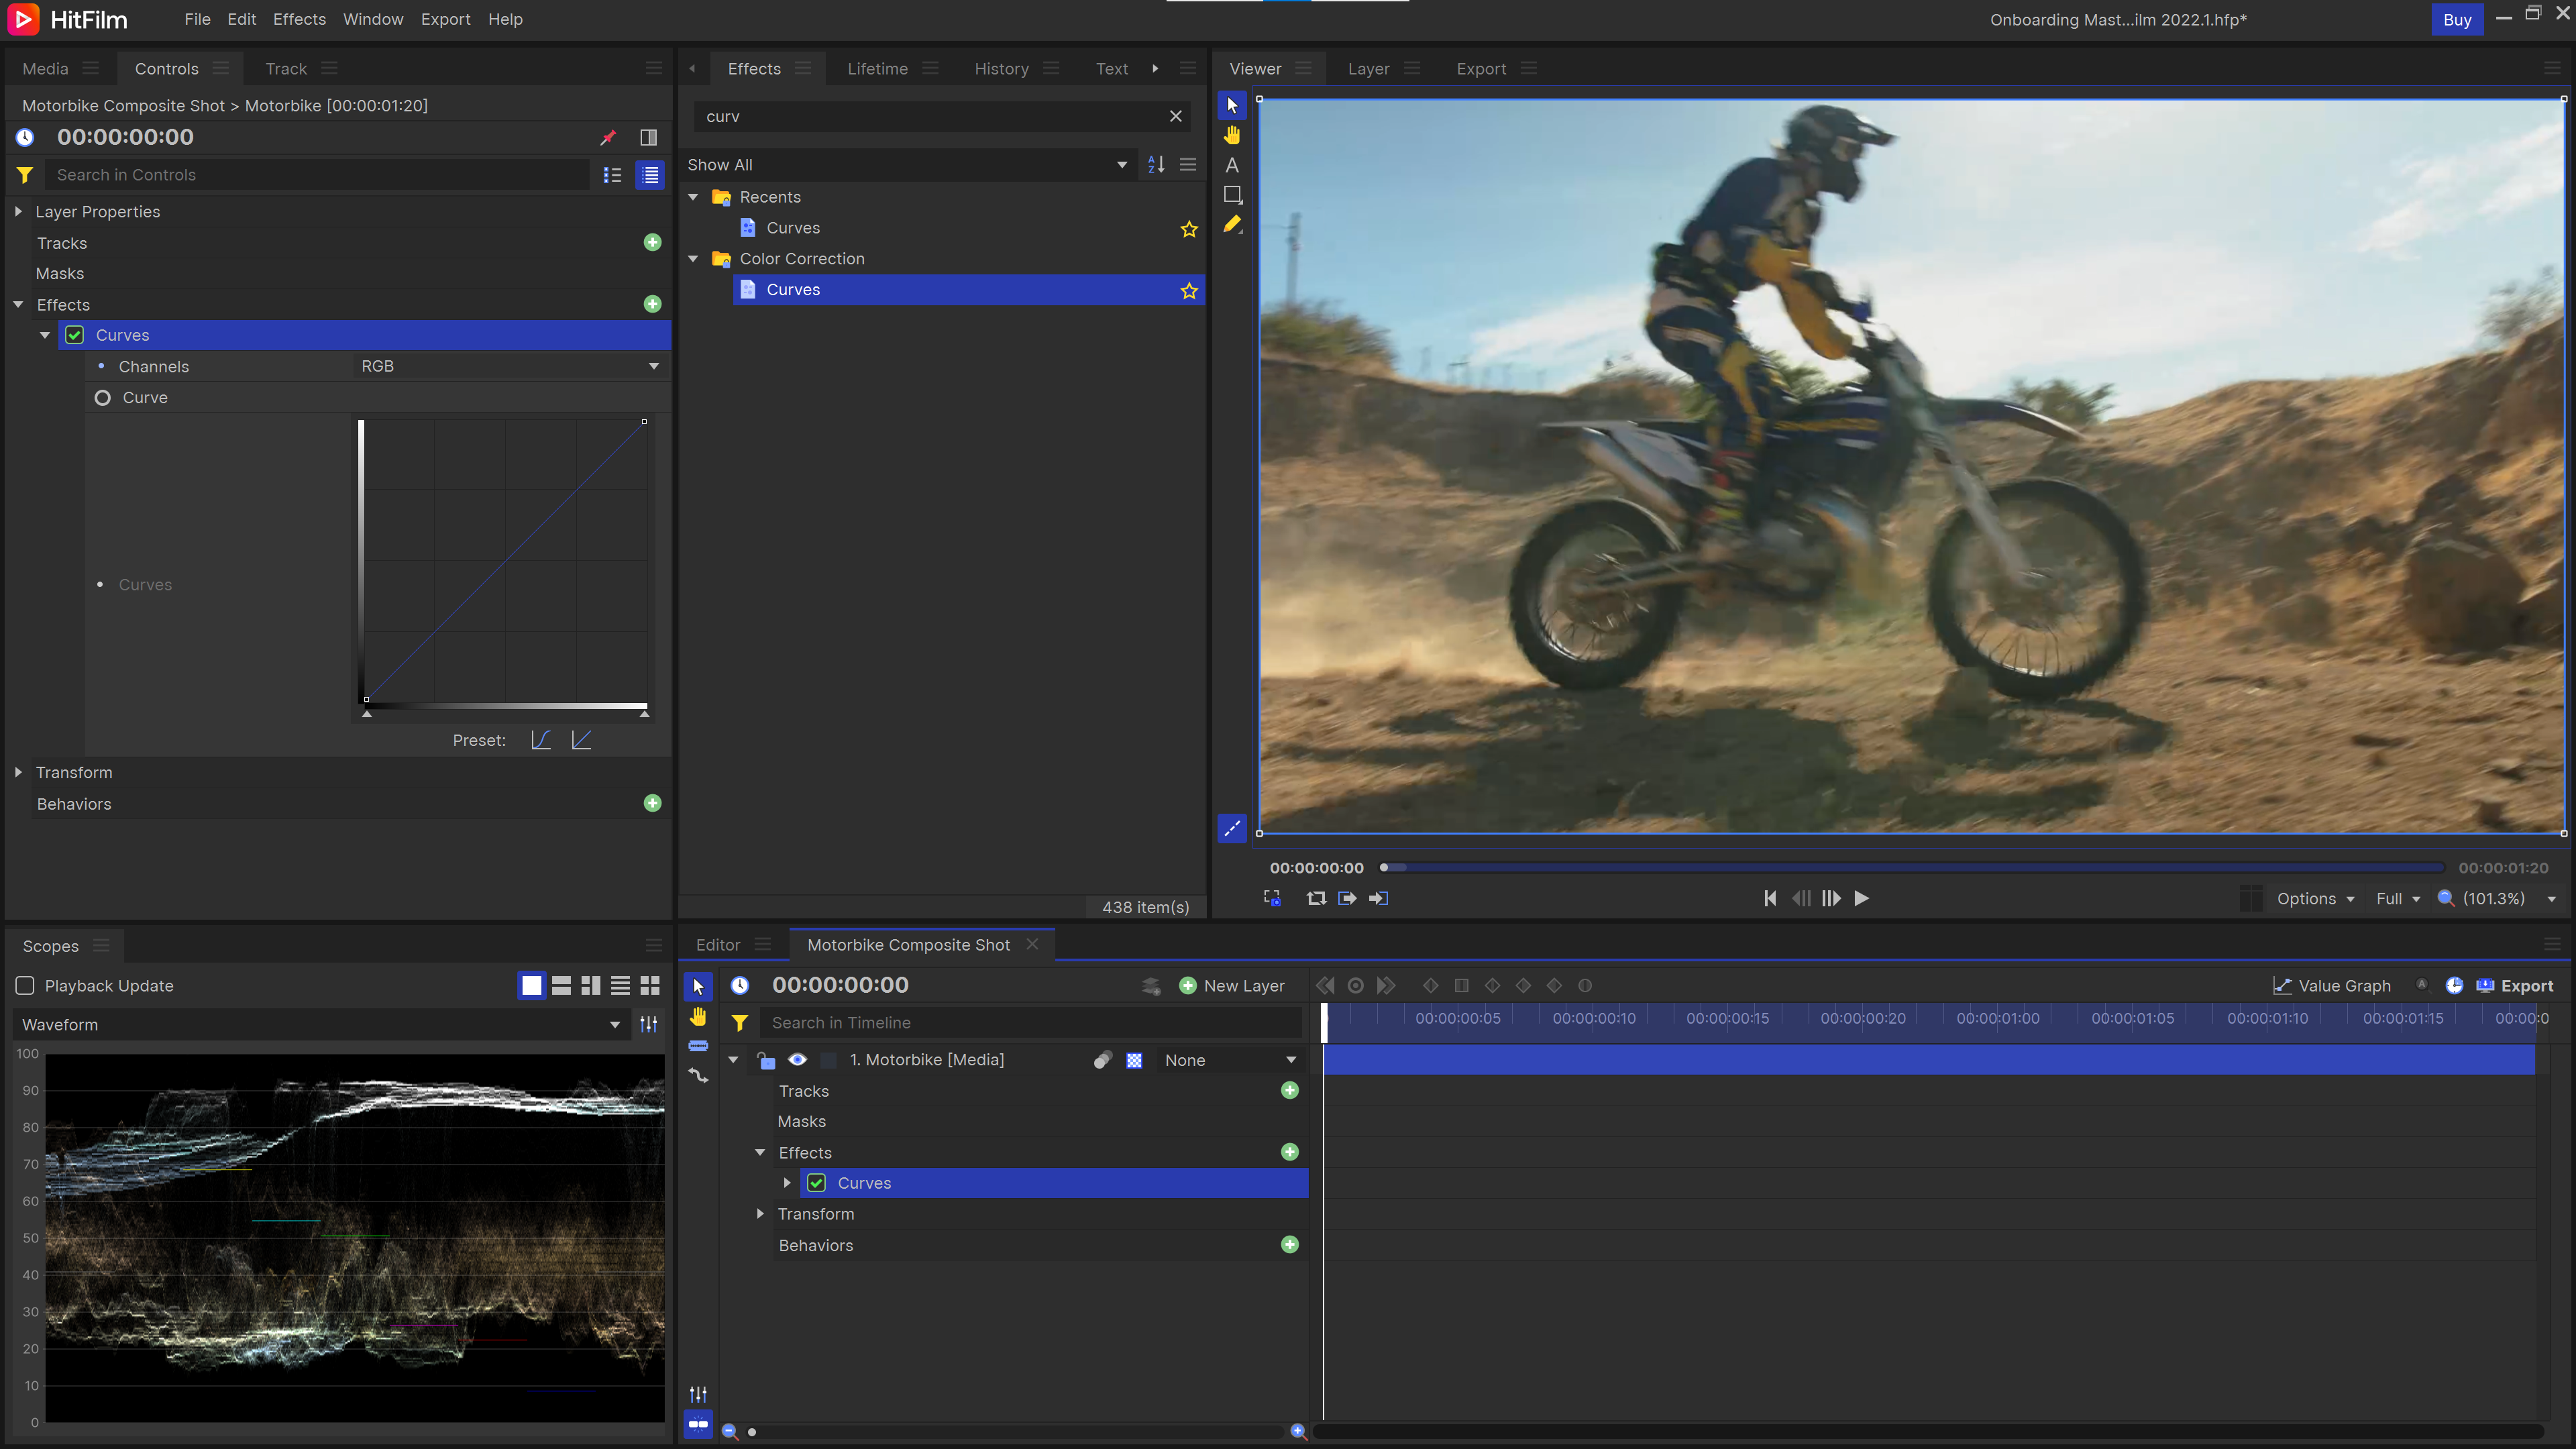Click the Buy button
This screenshot has width=2576, height=1449.
(x=2456, y=19)
